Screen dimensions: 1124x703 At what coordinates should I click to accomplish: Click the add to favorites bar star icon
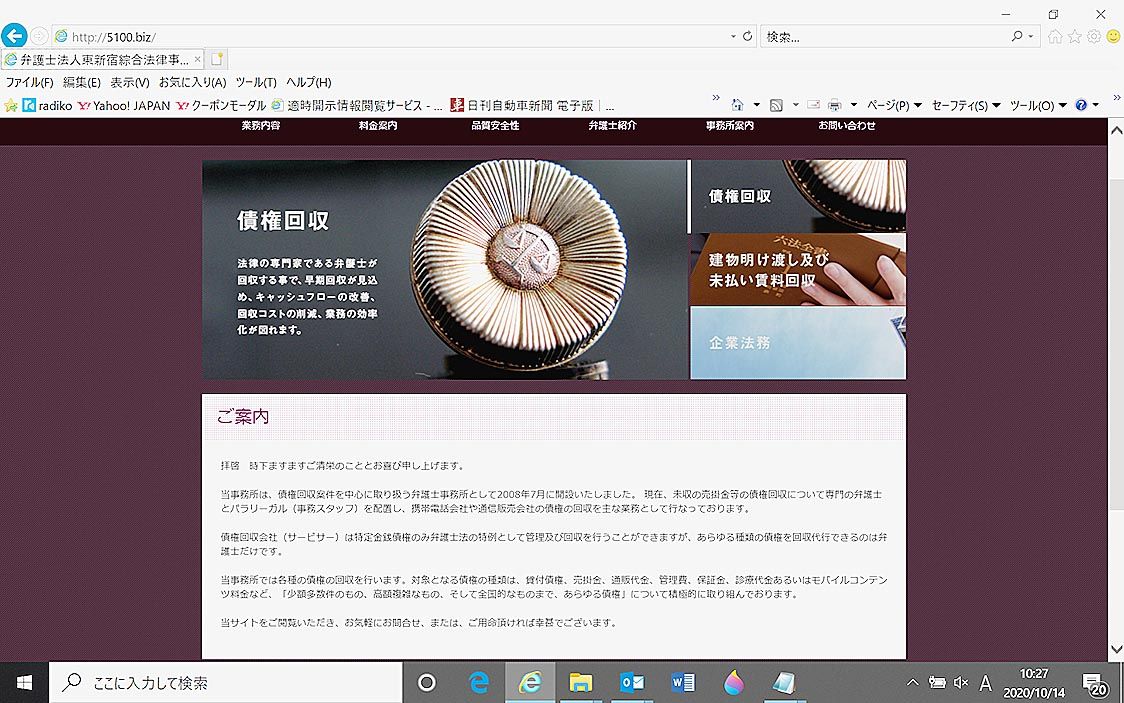[x=11, y=105]
